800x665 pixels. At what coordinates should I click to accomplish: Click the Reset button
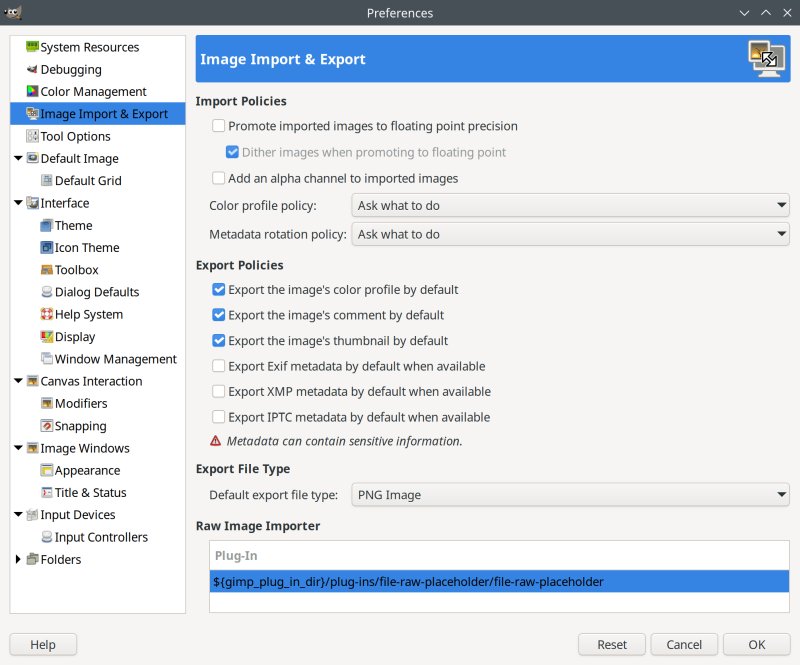[x=611, y=644]
